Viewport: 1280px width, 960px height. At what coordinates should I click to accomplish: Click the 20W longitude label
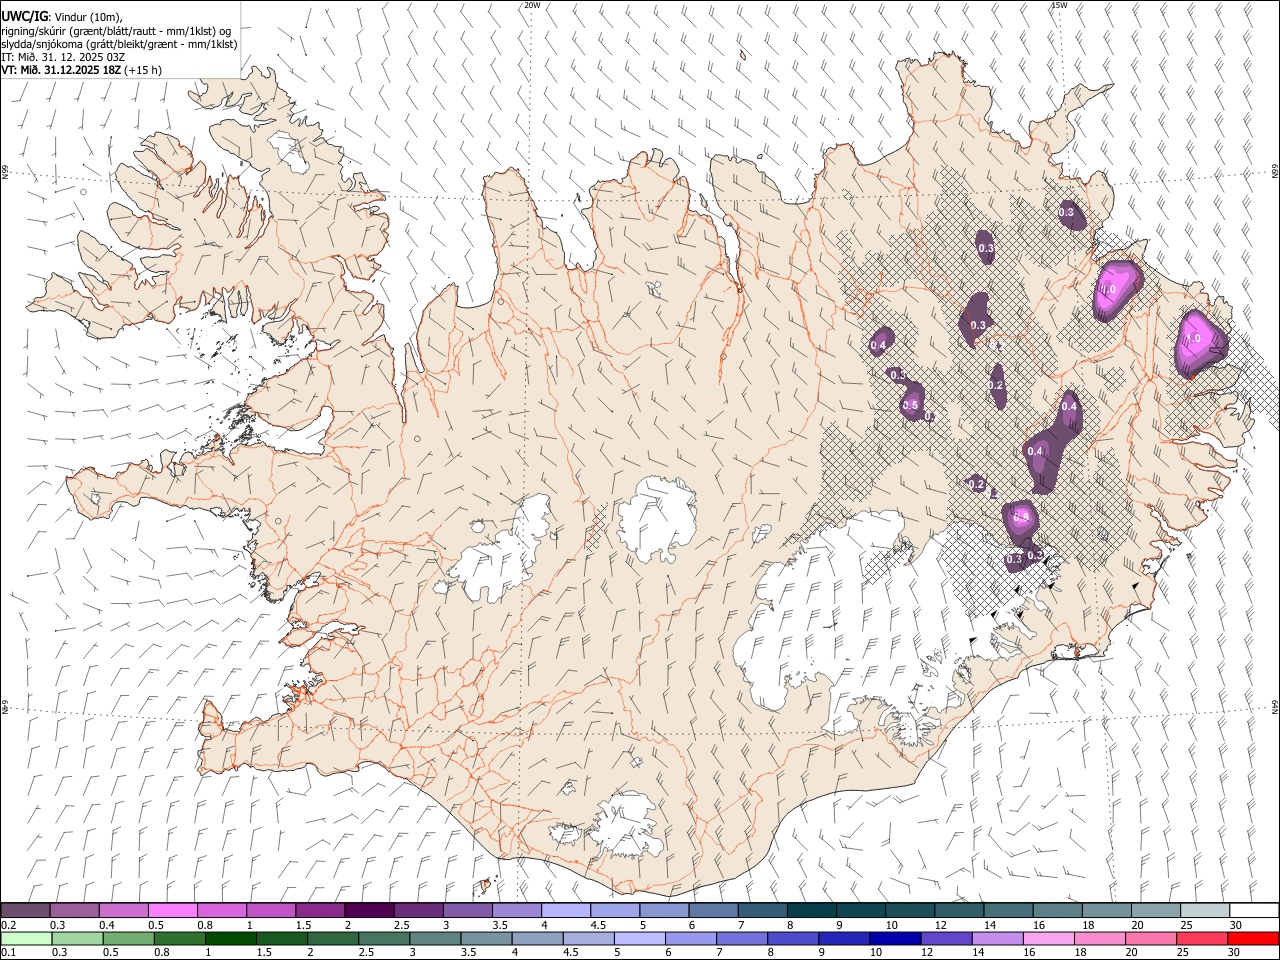tap(532, 5)
